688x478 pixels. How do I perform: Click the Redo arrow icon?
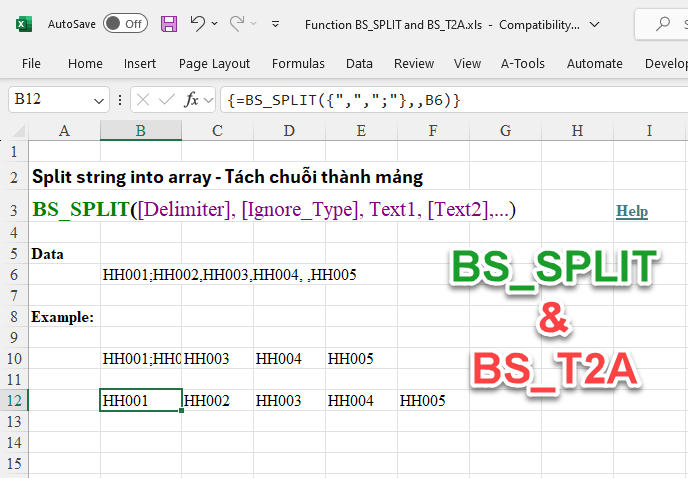pyautogui.click(x=237, y=23)
